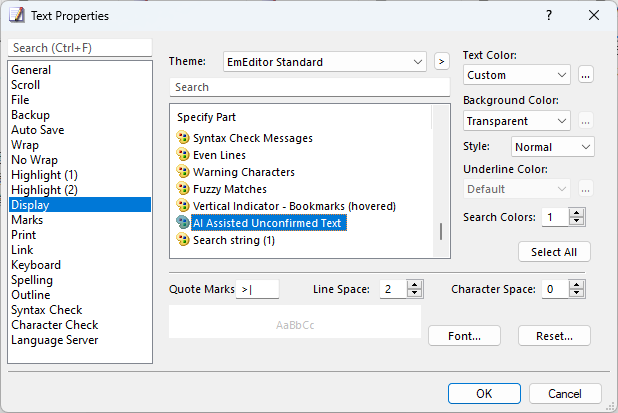The image size is (618, 413).
Task: Click the AI Assisted Unconfirmed Text icon
Action: [182, 222]
